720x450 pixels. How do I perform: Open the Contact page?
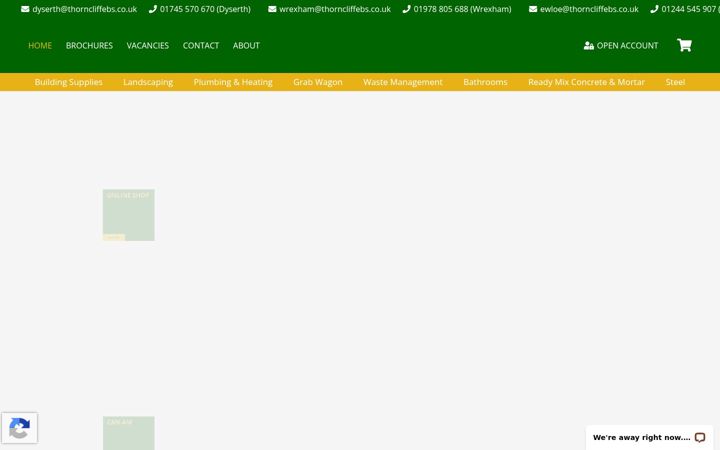click(x=201, y=45)
